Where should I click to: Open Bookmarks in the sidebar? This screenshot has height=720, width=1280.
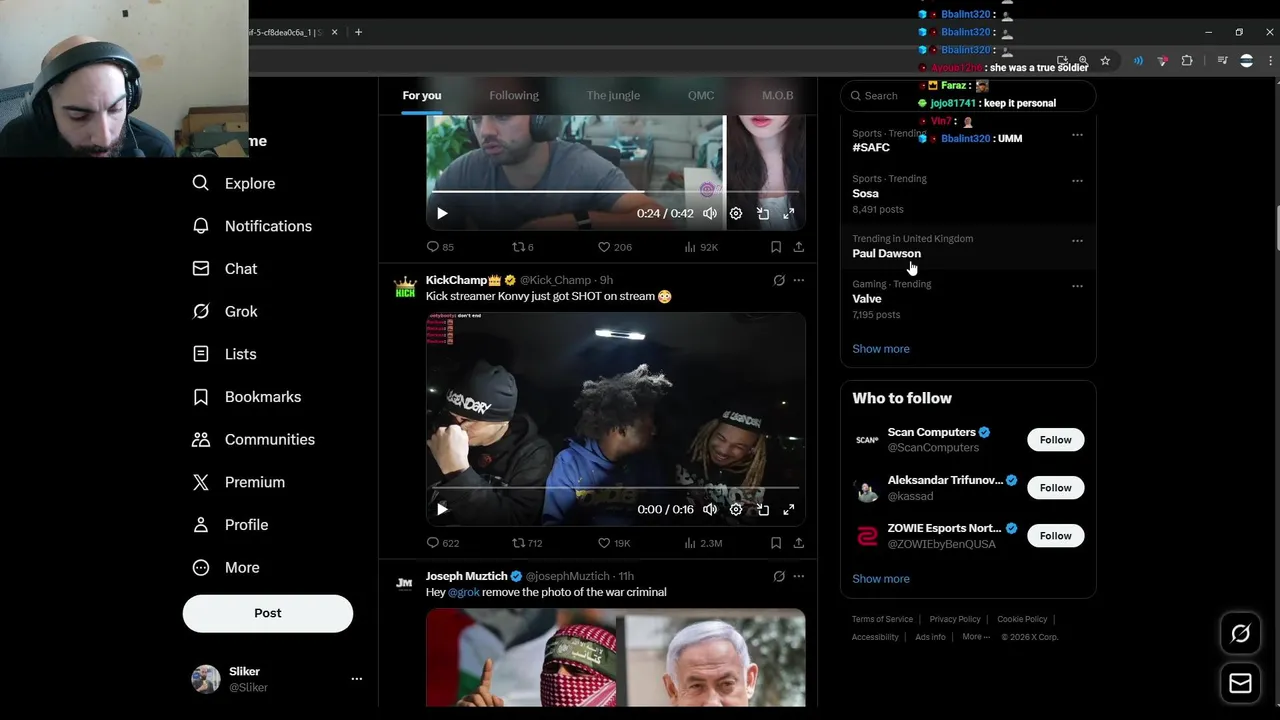coord(246,397)
